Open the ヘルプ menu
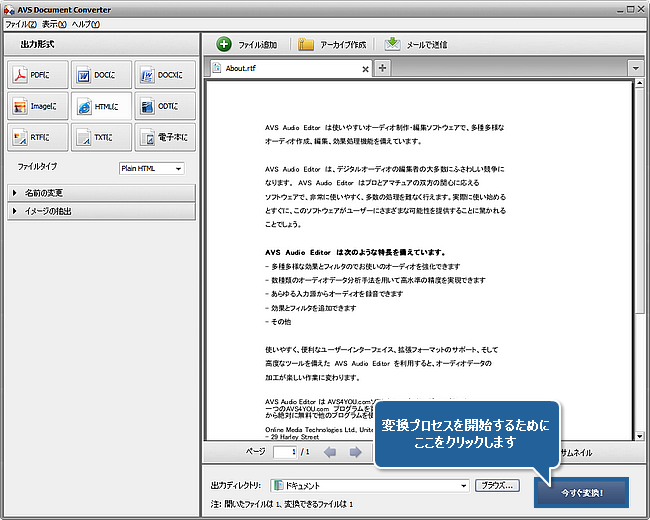The image size is (650, 520). 86,24
